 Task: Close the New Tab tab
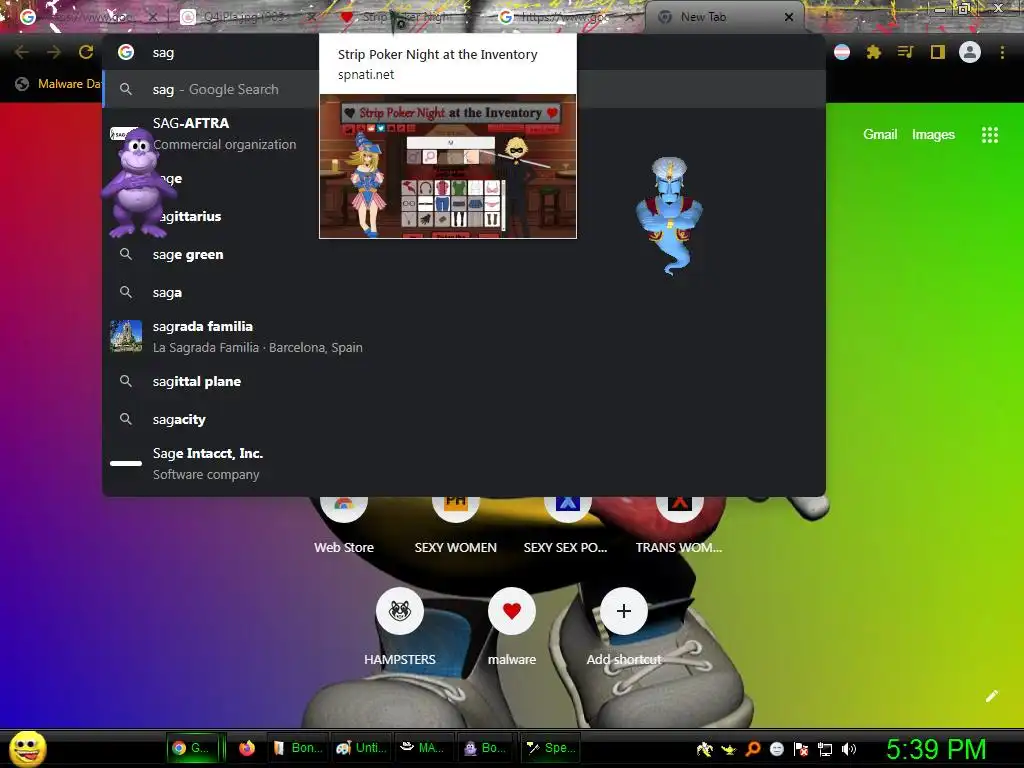point(789,17)
